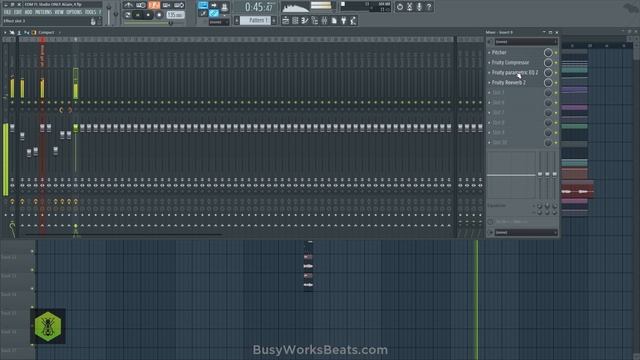Toggle the Fruity Compressor enable LED
640x360 pixels.
[556, 62]
